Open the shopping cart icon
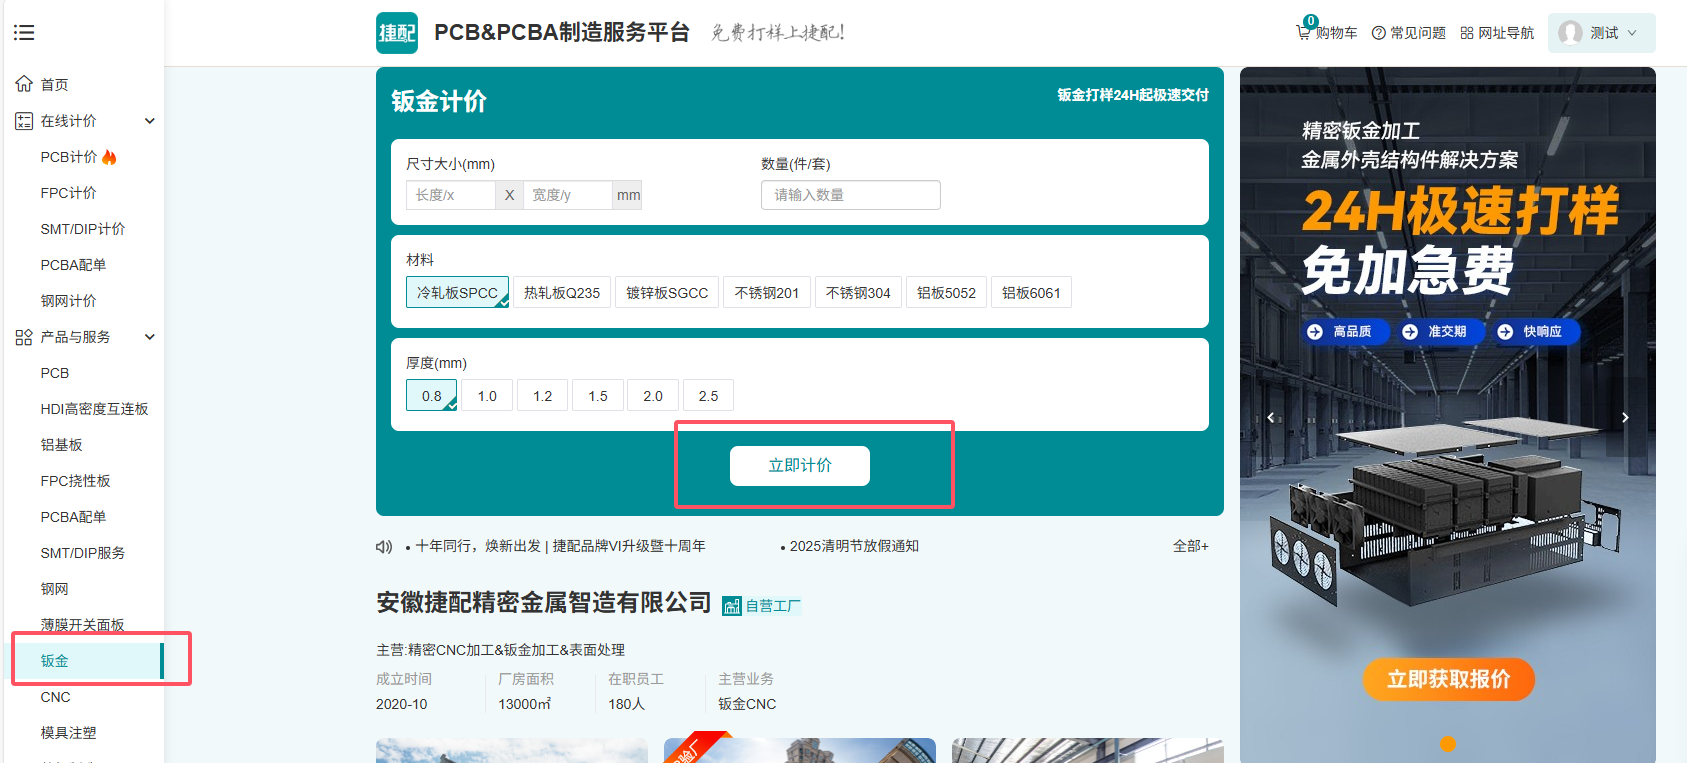Viewport: 1687px width, 763px height. pyautogui.click(x=1303, y=32)
